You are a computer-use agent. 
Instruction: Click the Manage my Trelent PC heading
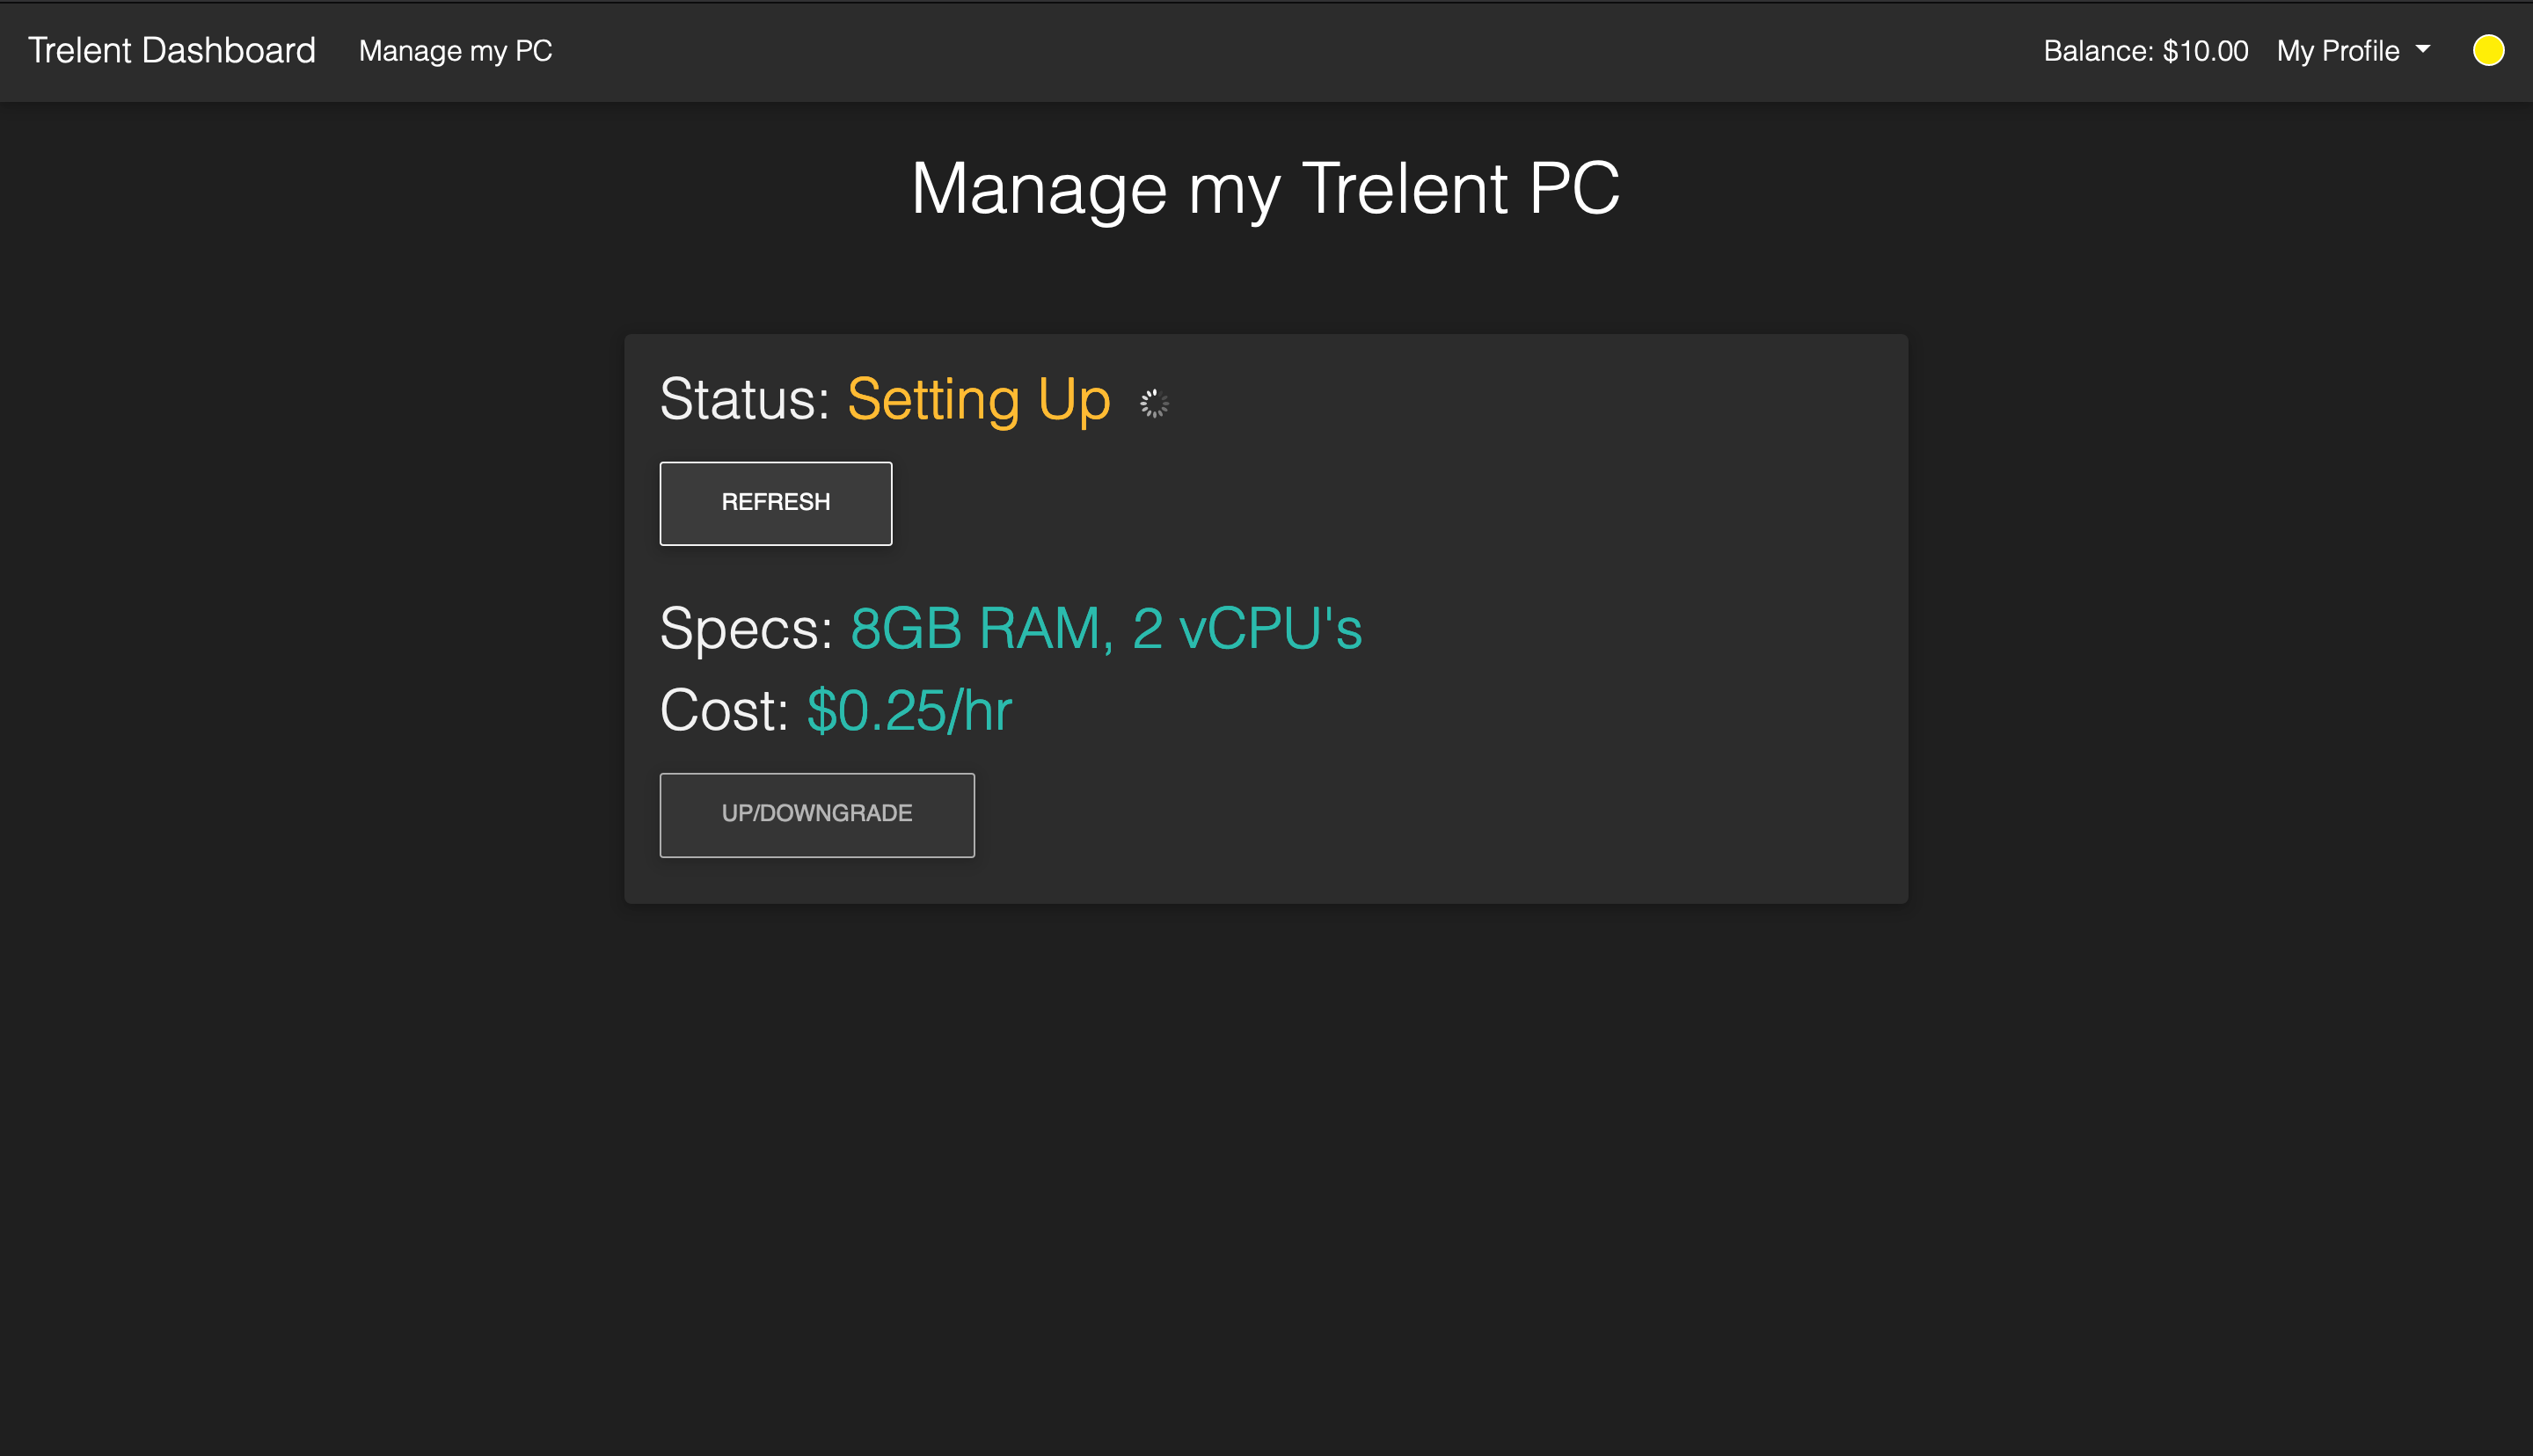(x=1266, y=188)
